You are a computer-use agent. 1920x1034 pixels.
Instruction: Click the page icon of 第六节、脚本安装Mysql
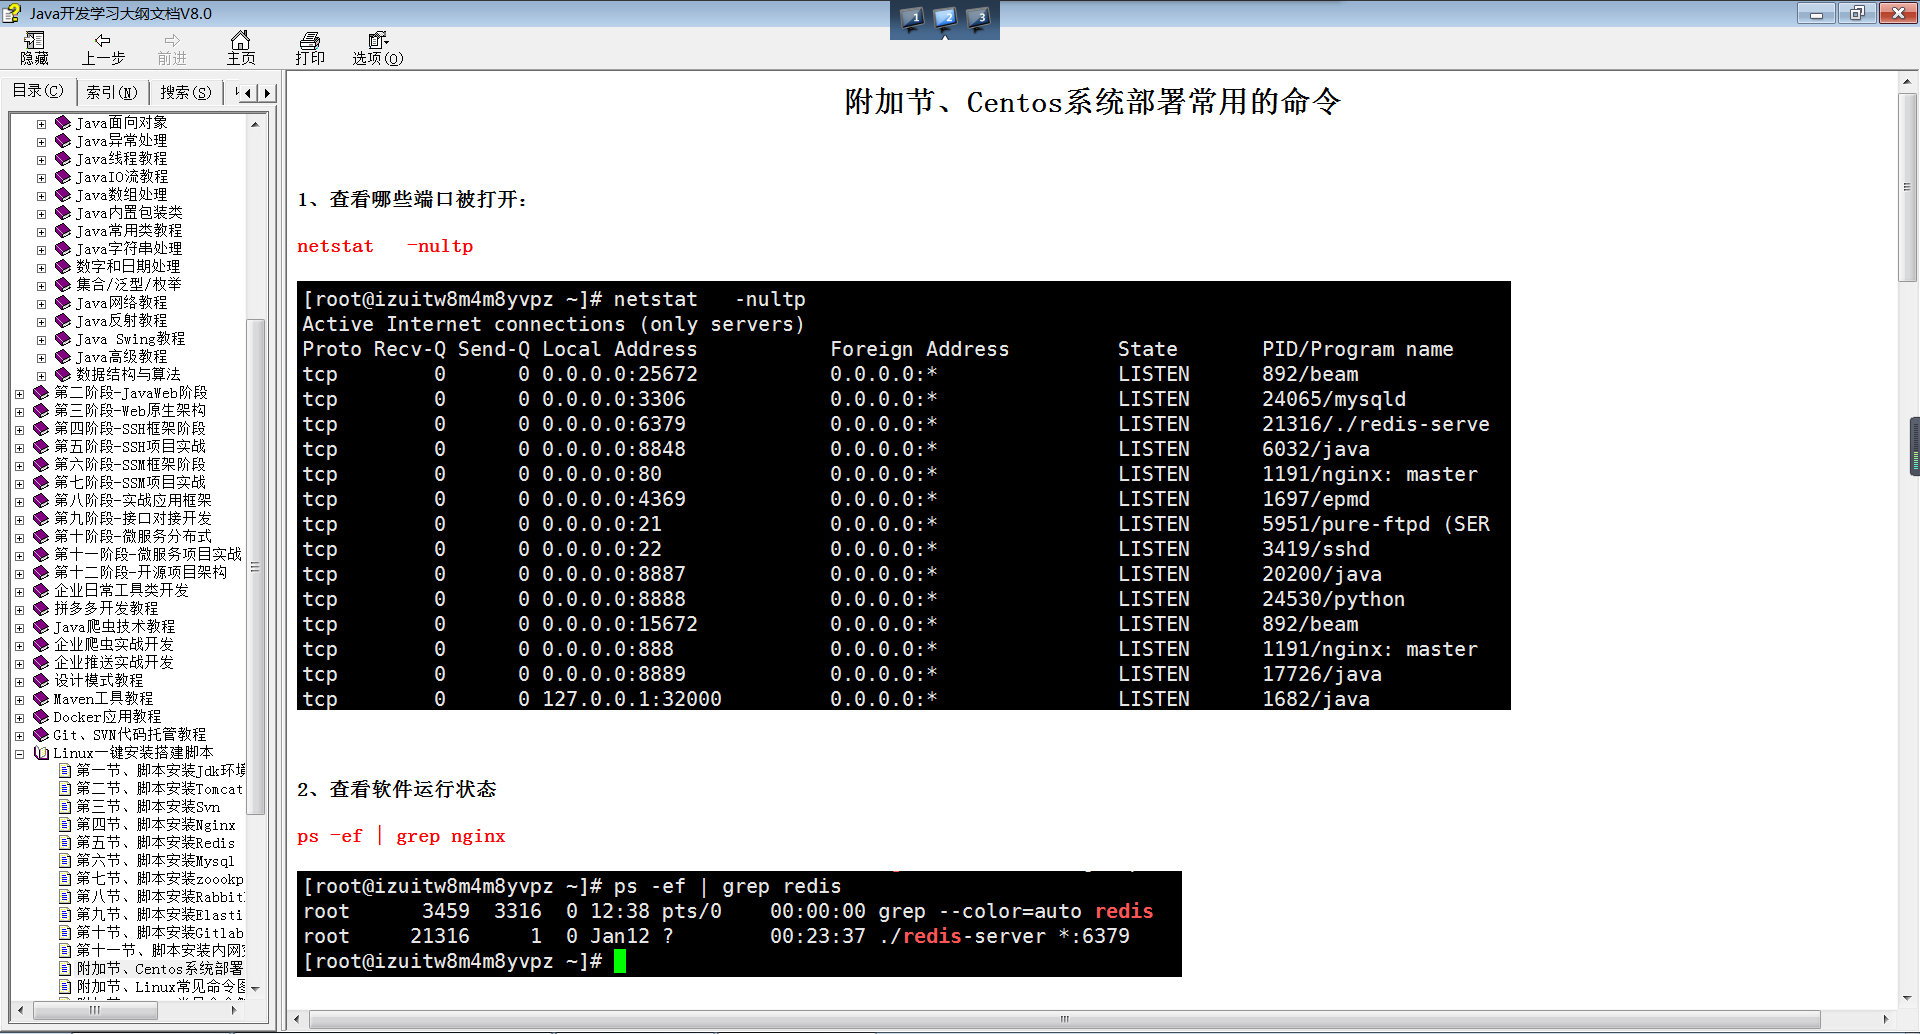(65, 861)
